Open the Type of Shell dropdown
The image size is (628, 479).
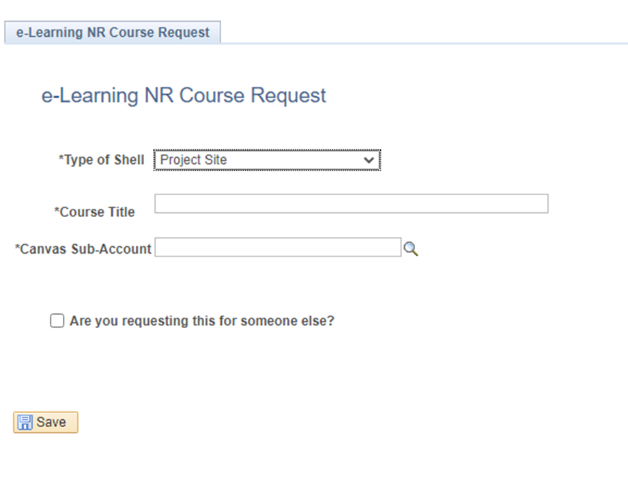click(266, 160)
